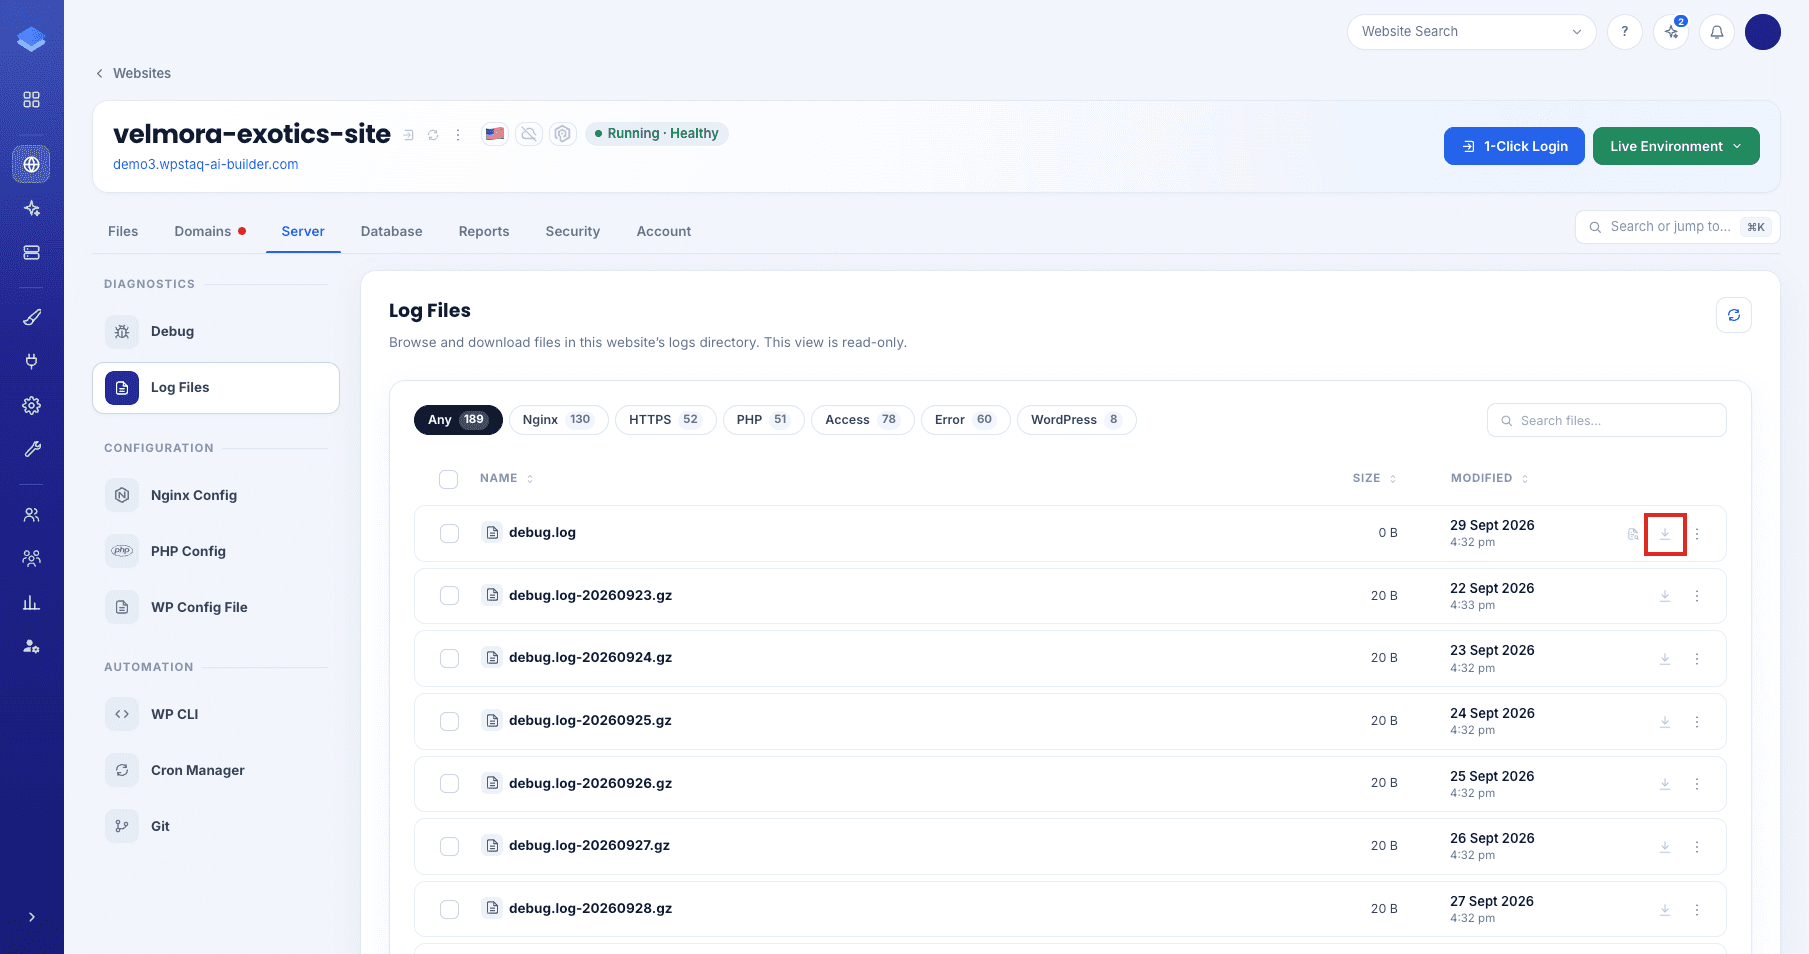Download debug.log-20260927.gz

coord(1665,847)
